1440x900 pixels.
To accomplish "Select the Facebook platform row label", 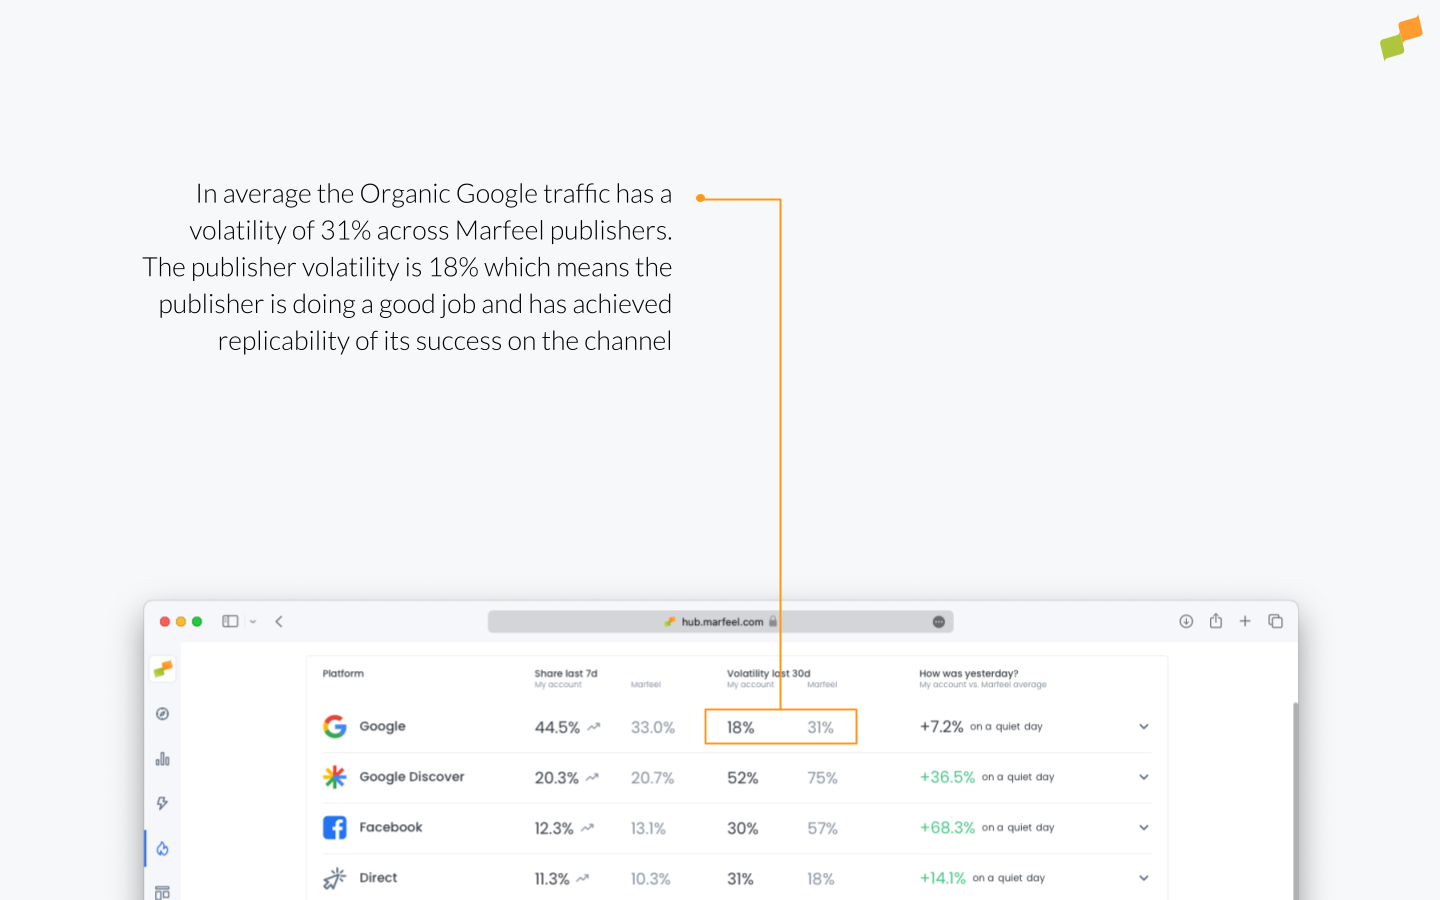I will point(391,828).
